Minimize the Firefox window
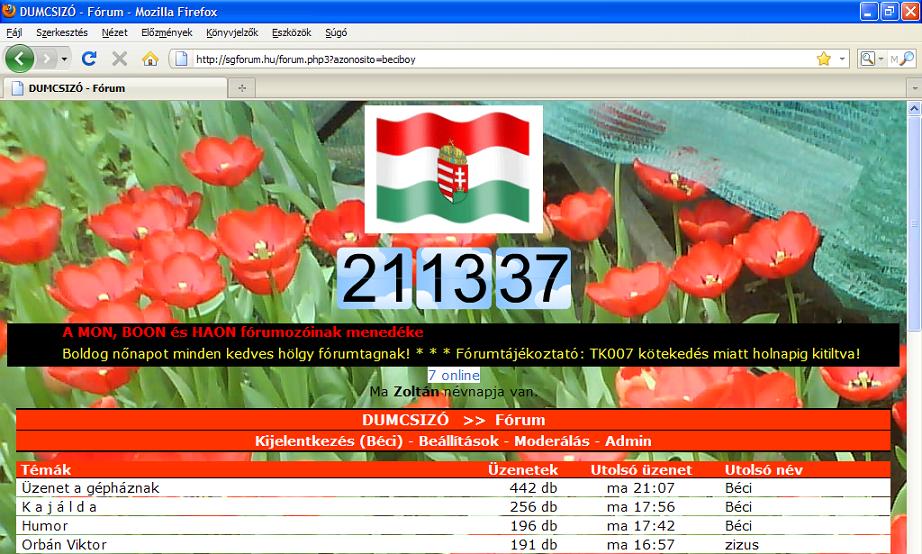The height and width of the screenshot is (554, 922). pyautogui.click(x=870, y=11)
